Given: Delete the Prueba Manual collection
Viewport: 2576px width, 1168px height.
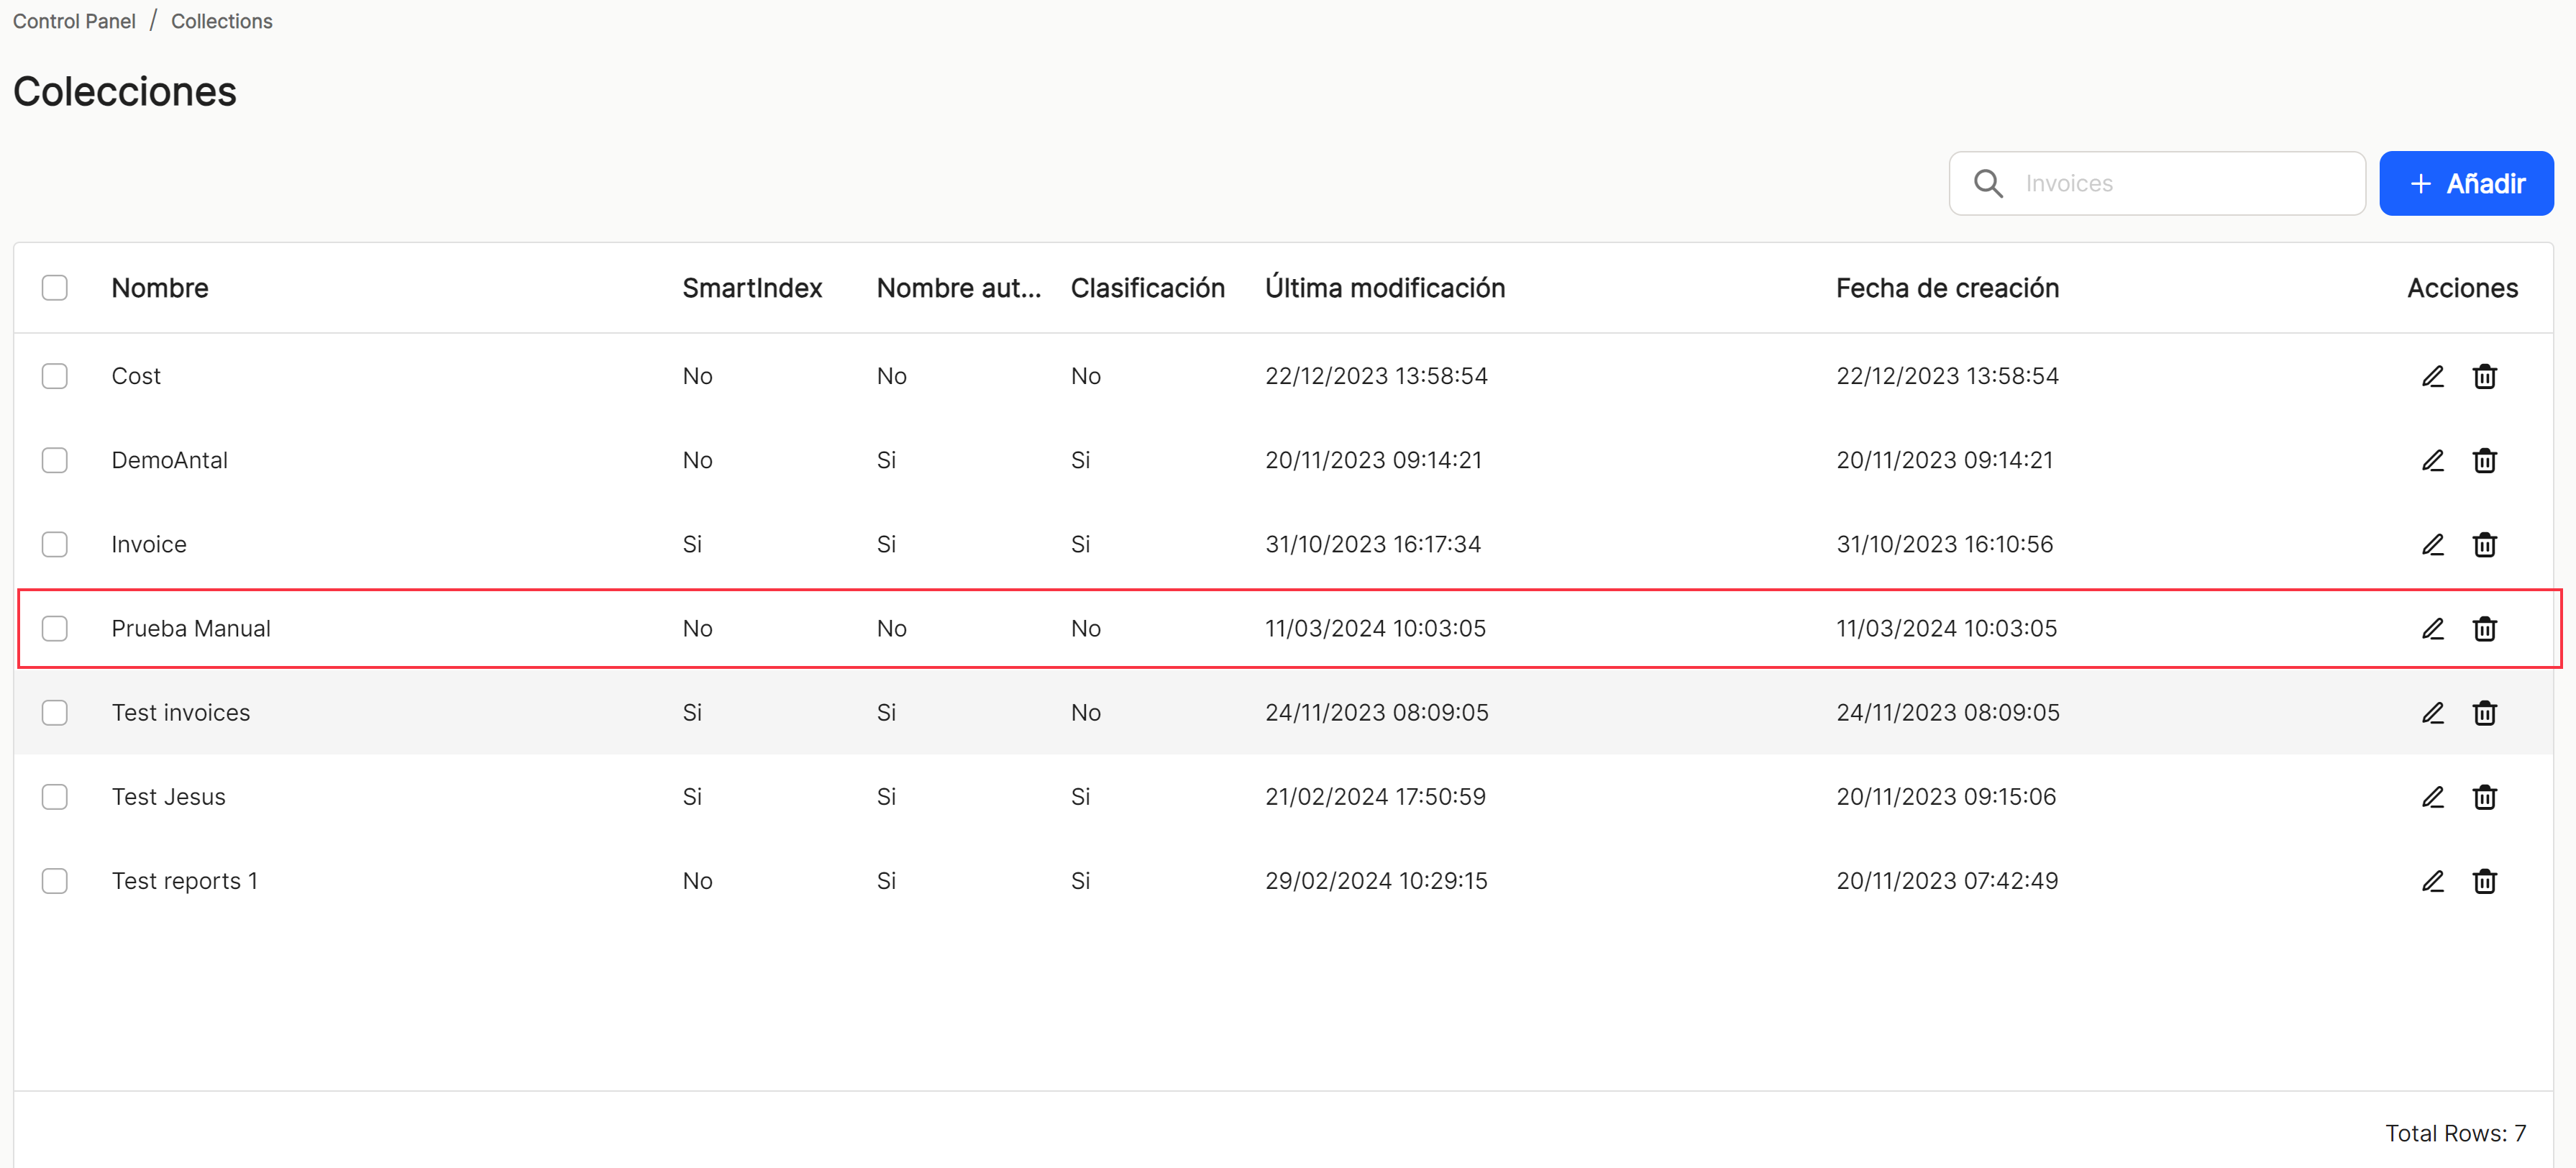Looking at the screenshot, I should [2484, 628].
